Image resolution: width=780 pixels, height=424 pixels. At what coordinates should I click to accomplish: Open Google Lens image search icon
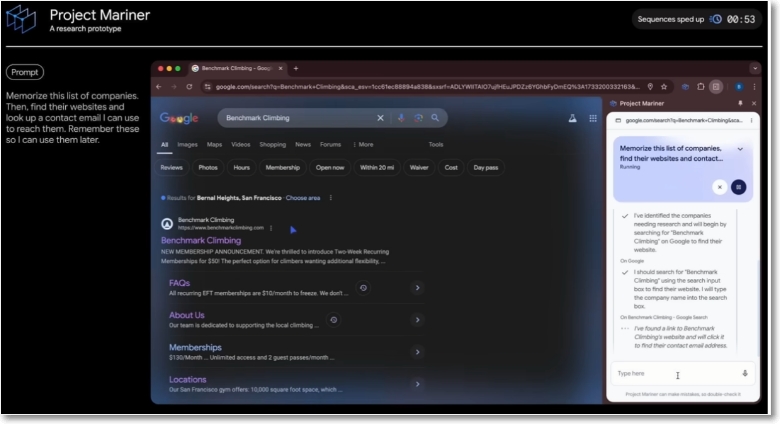point(418,118)
